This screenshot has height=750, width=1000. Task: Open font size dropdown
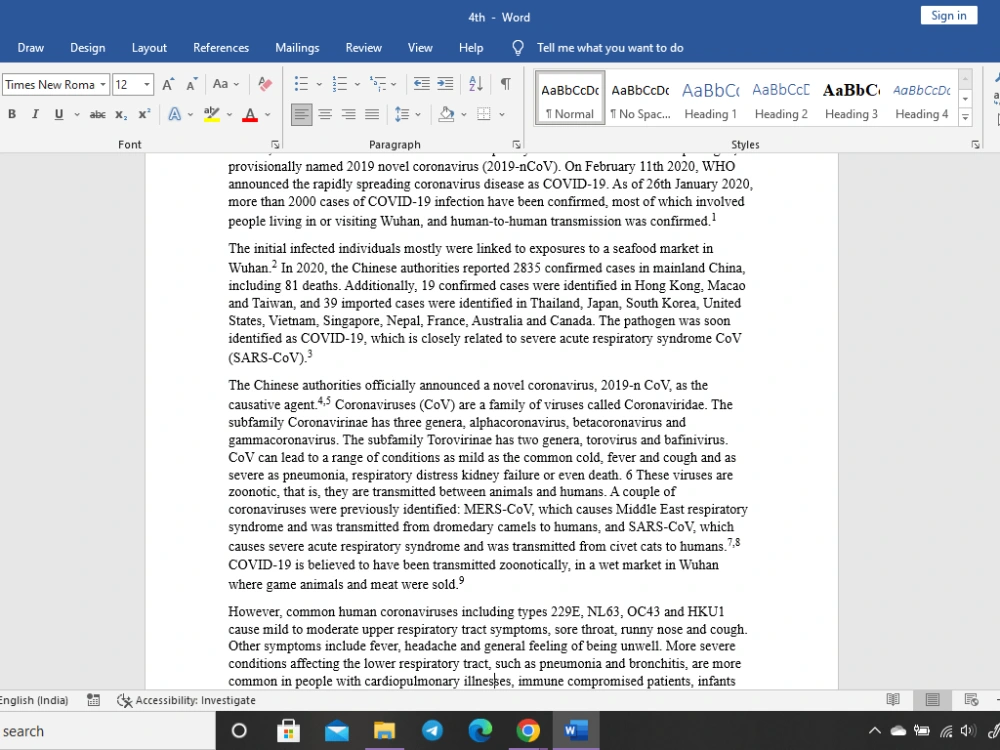147,84
